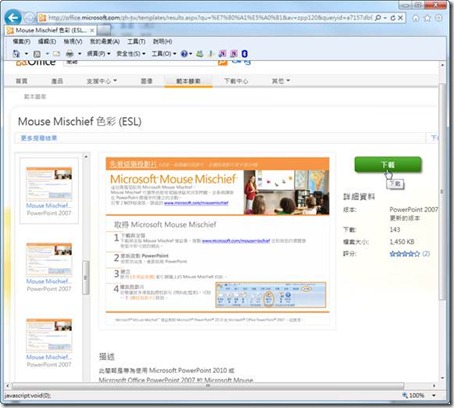
Task: Click the 更多搜尋結果 link
Action: pyautogui.click(x=39, y=138)
